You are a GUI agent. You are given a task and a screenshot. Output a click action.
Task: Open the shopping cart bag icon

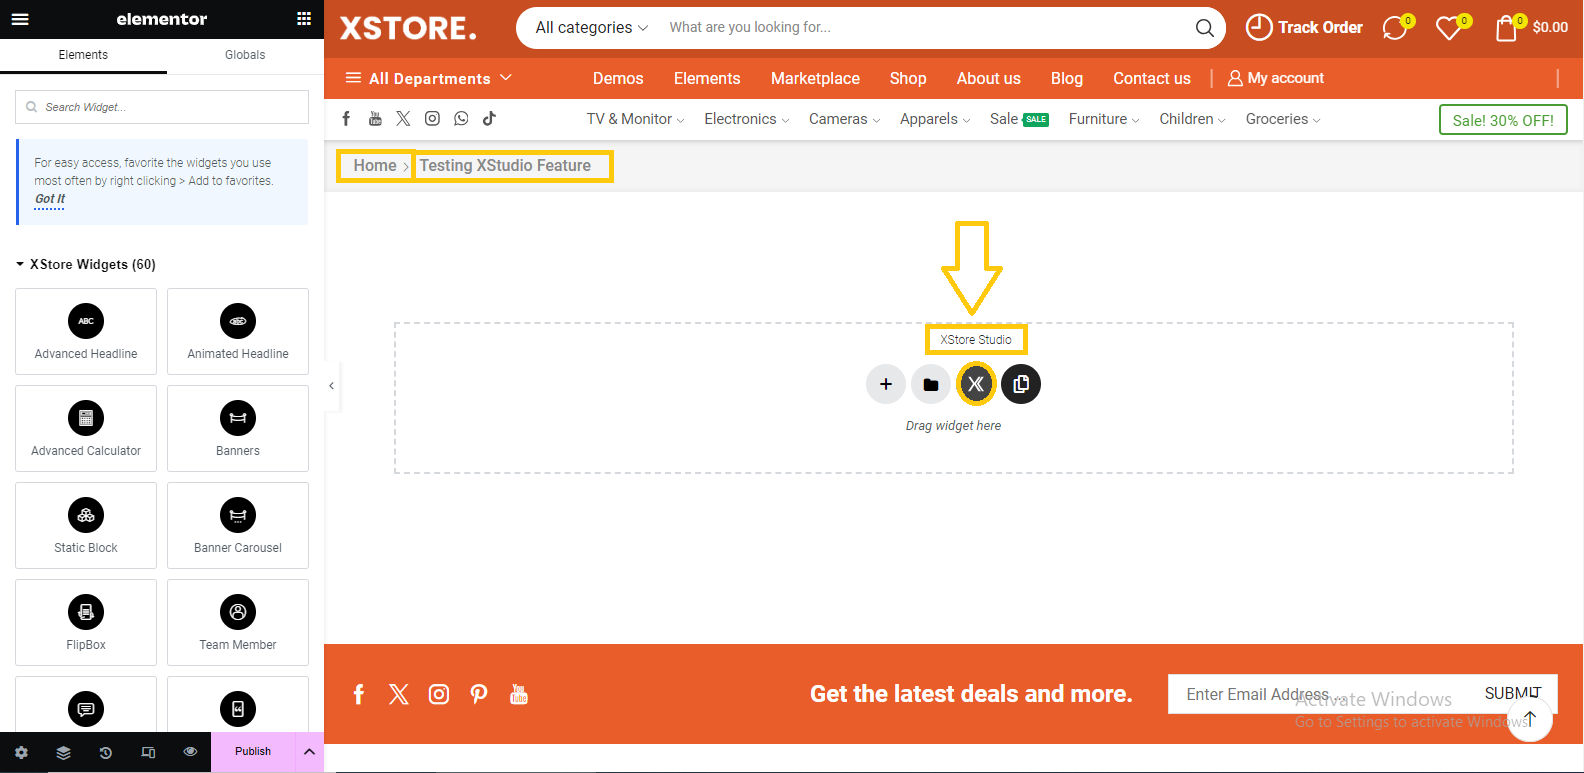pos(1507,27)
